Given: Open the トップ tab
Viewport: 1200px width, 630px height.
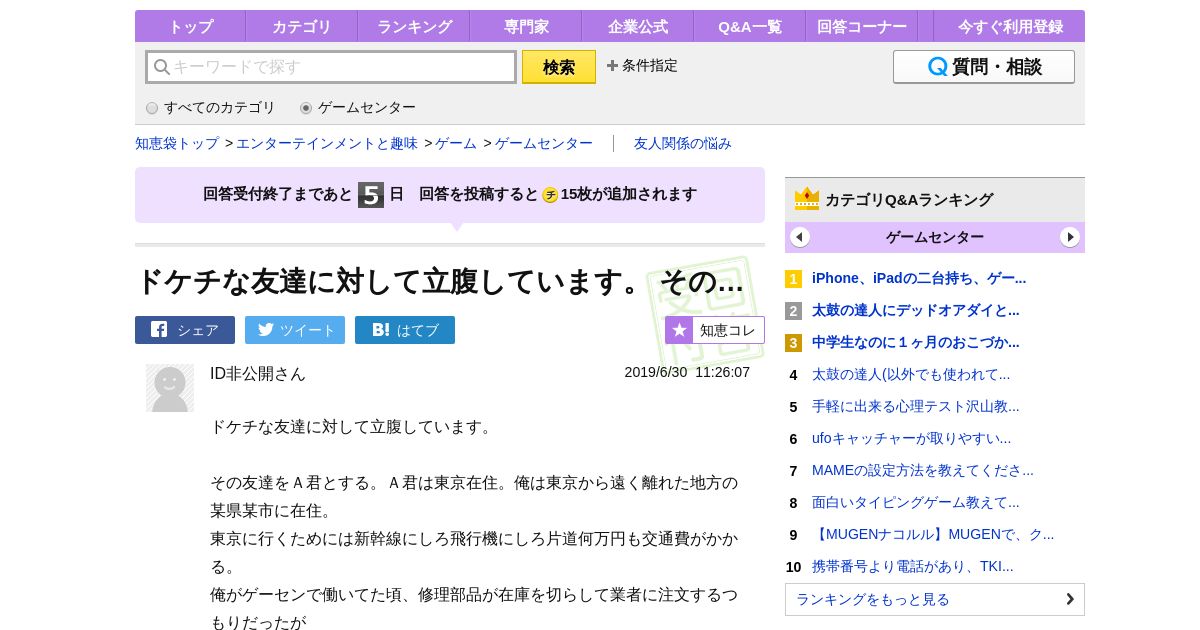Looking at the screenshot, I should pyautogui.click(x=190, y=26).
